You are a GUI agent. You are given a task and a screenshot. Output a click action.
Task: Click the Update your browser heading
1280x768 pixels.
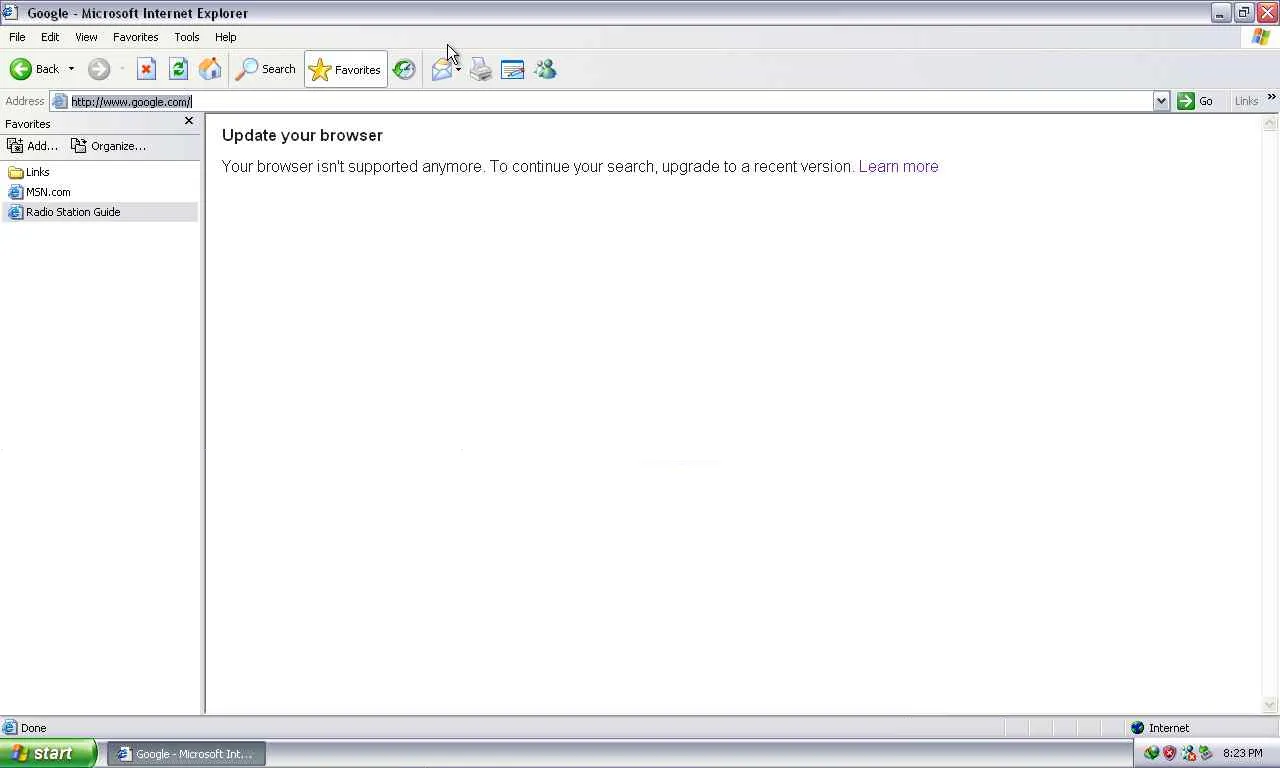pyautogui.click(x=302, y=135)
